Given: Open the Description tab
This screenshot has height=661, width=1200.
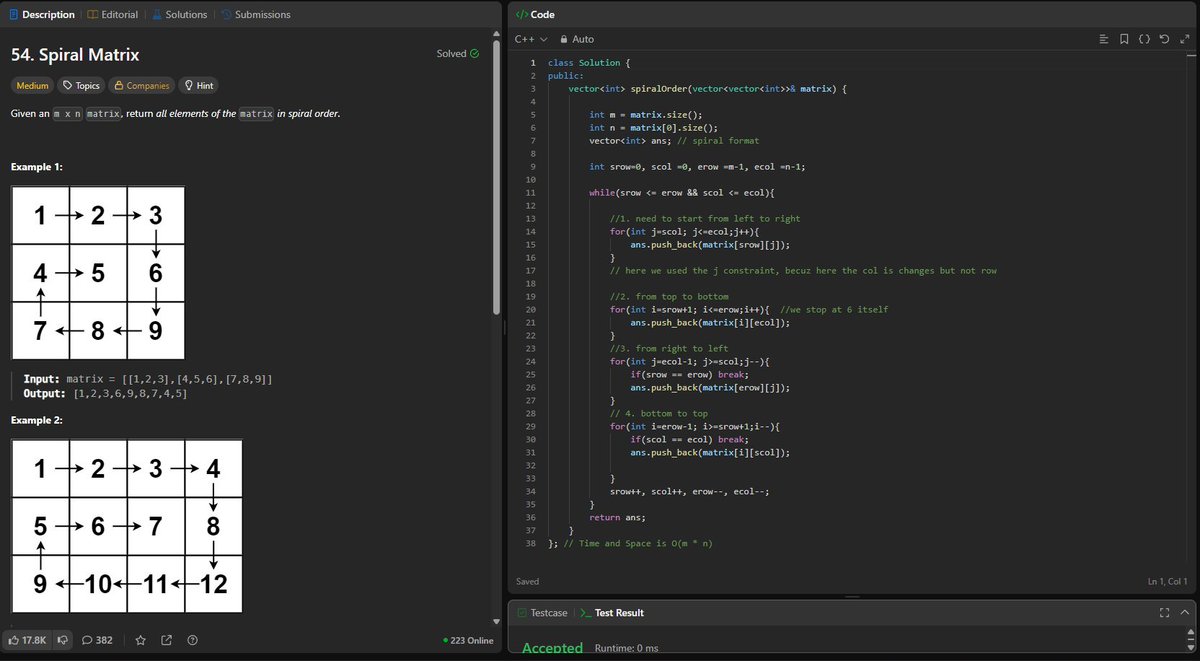Looking at the screenshot, I should coord(42,15).
